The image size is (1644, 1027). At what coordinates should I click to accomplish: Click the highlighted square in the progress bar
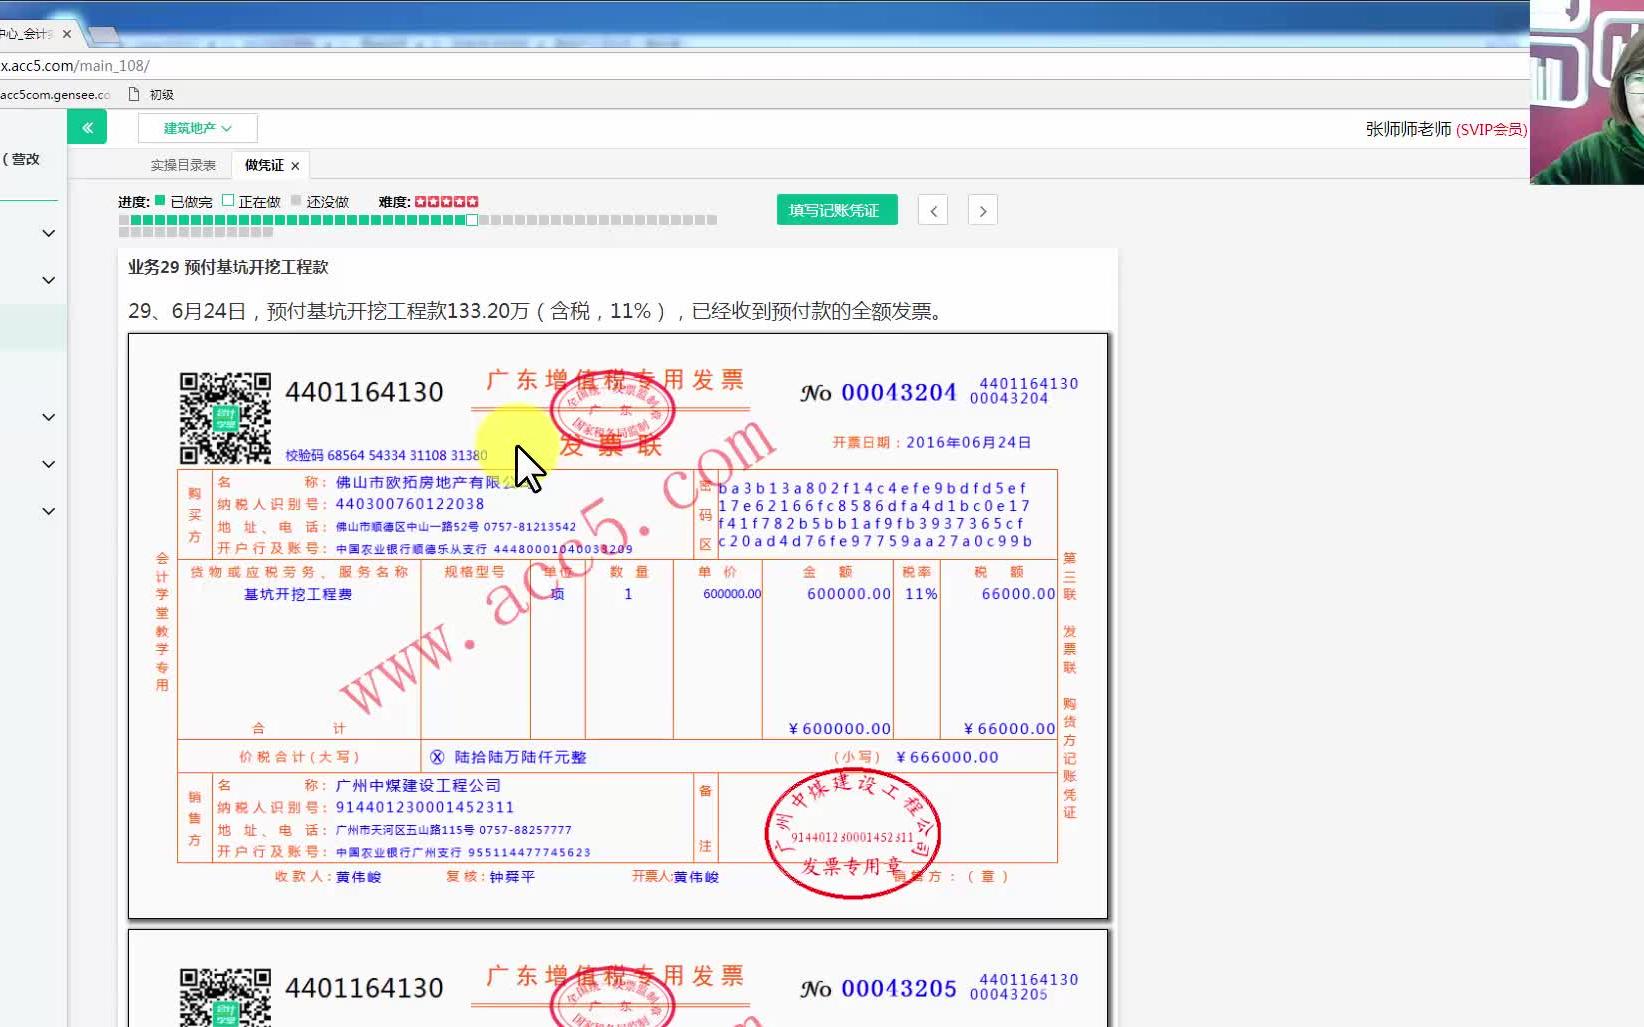point(471,219)
